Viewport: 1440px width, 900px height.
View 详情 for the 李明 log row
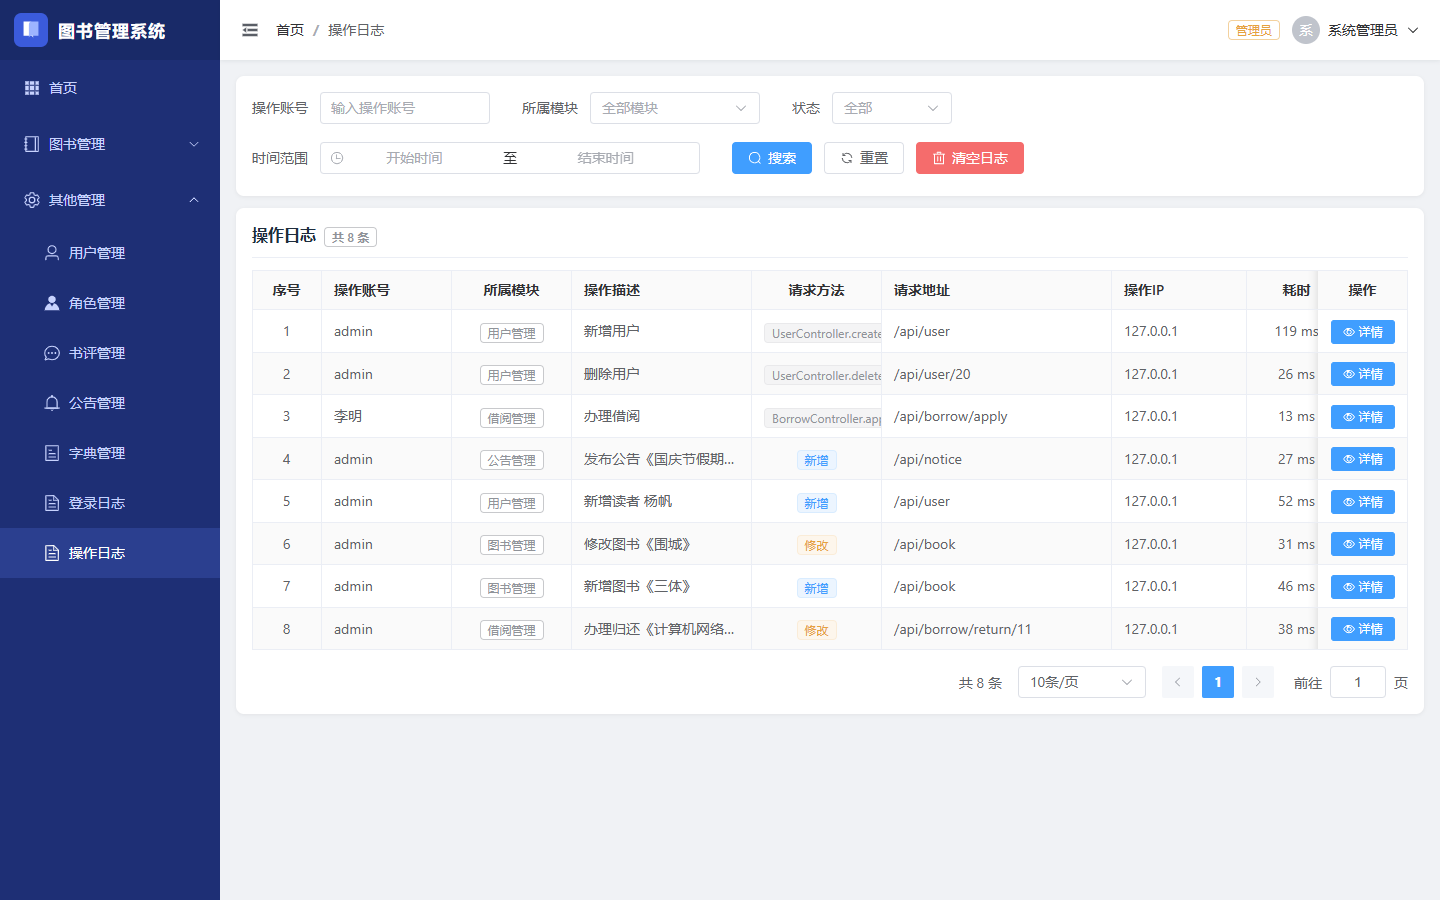click(1363, 417)
